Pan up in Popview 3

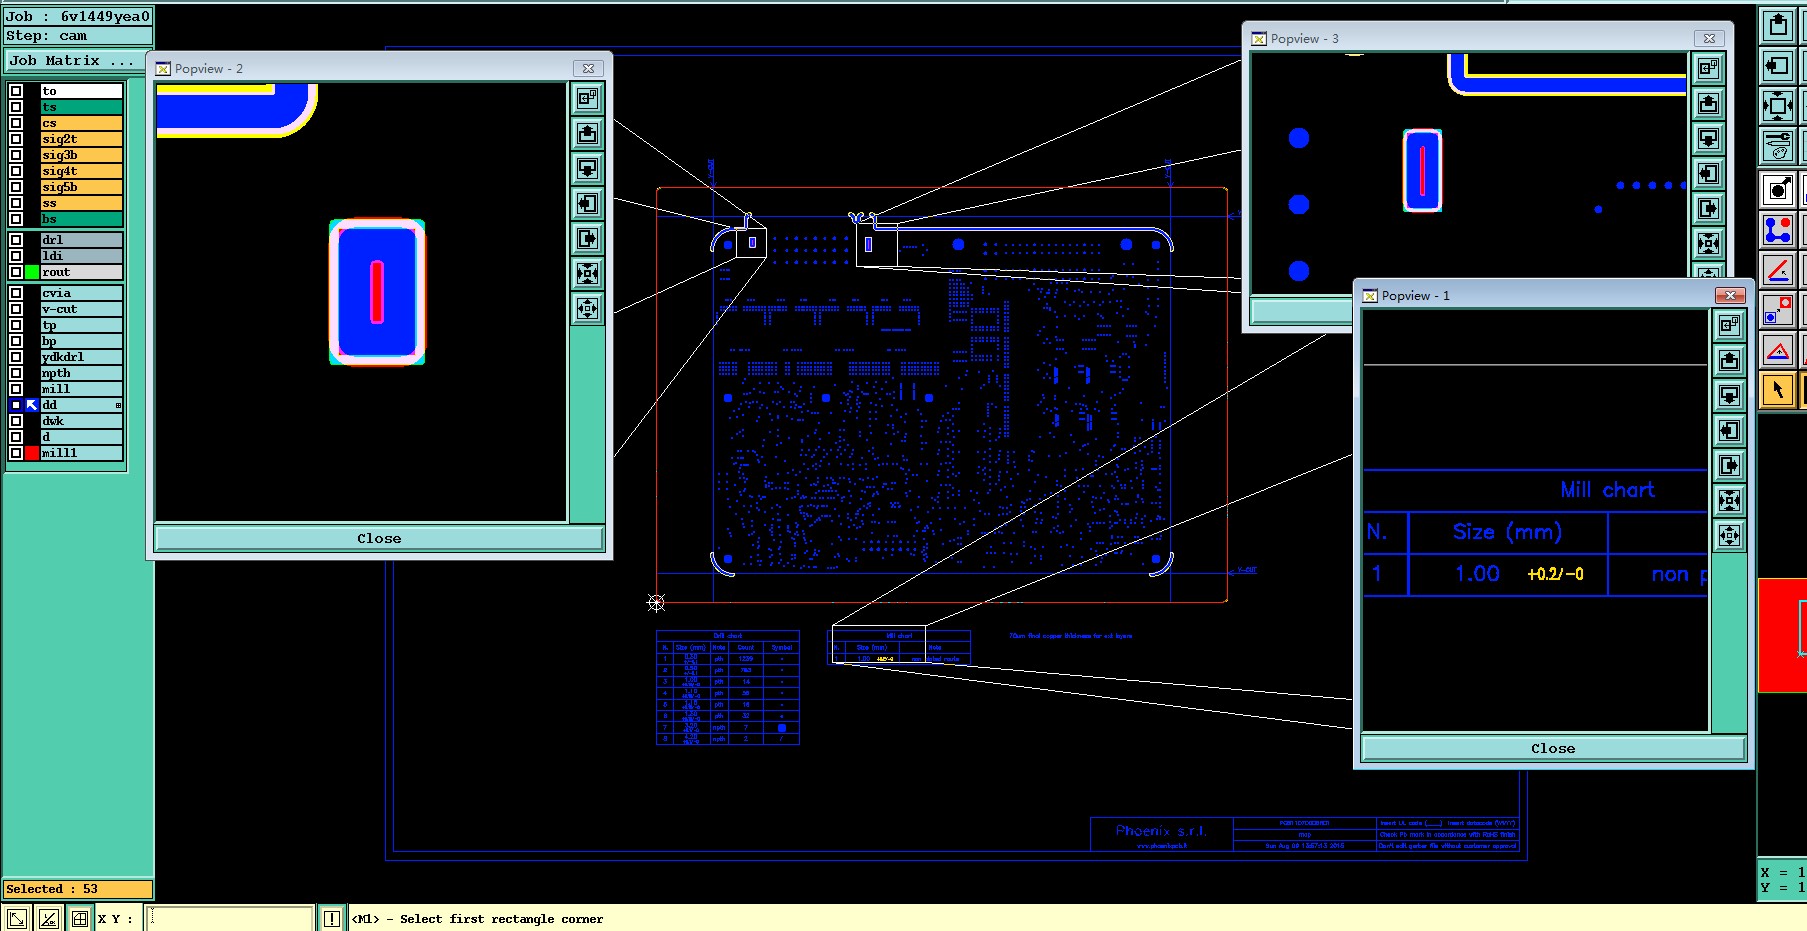click(x=1709, y=103)
